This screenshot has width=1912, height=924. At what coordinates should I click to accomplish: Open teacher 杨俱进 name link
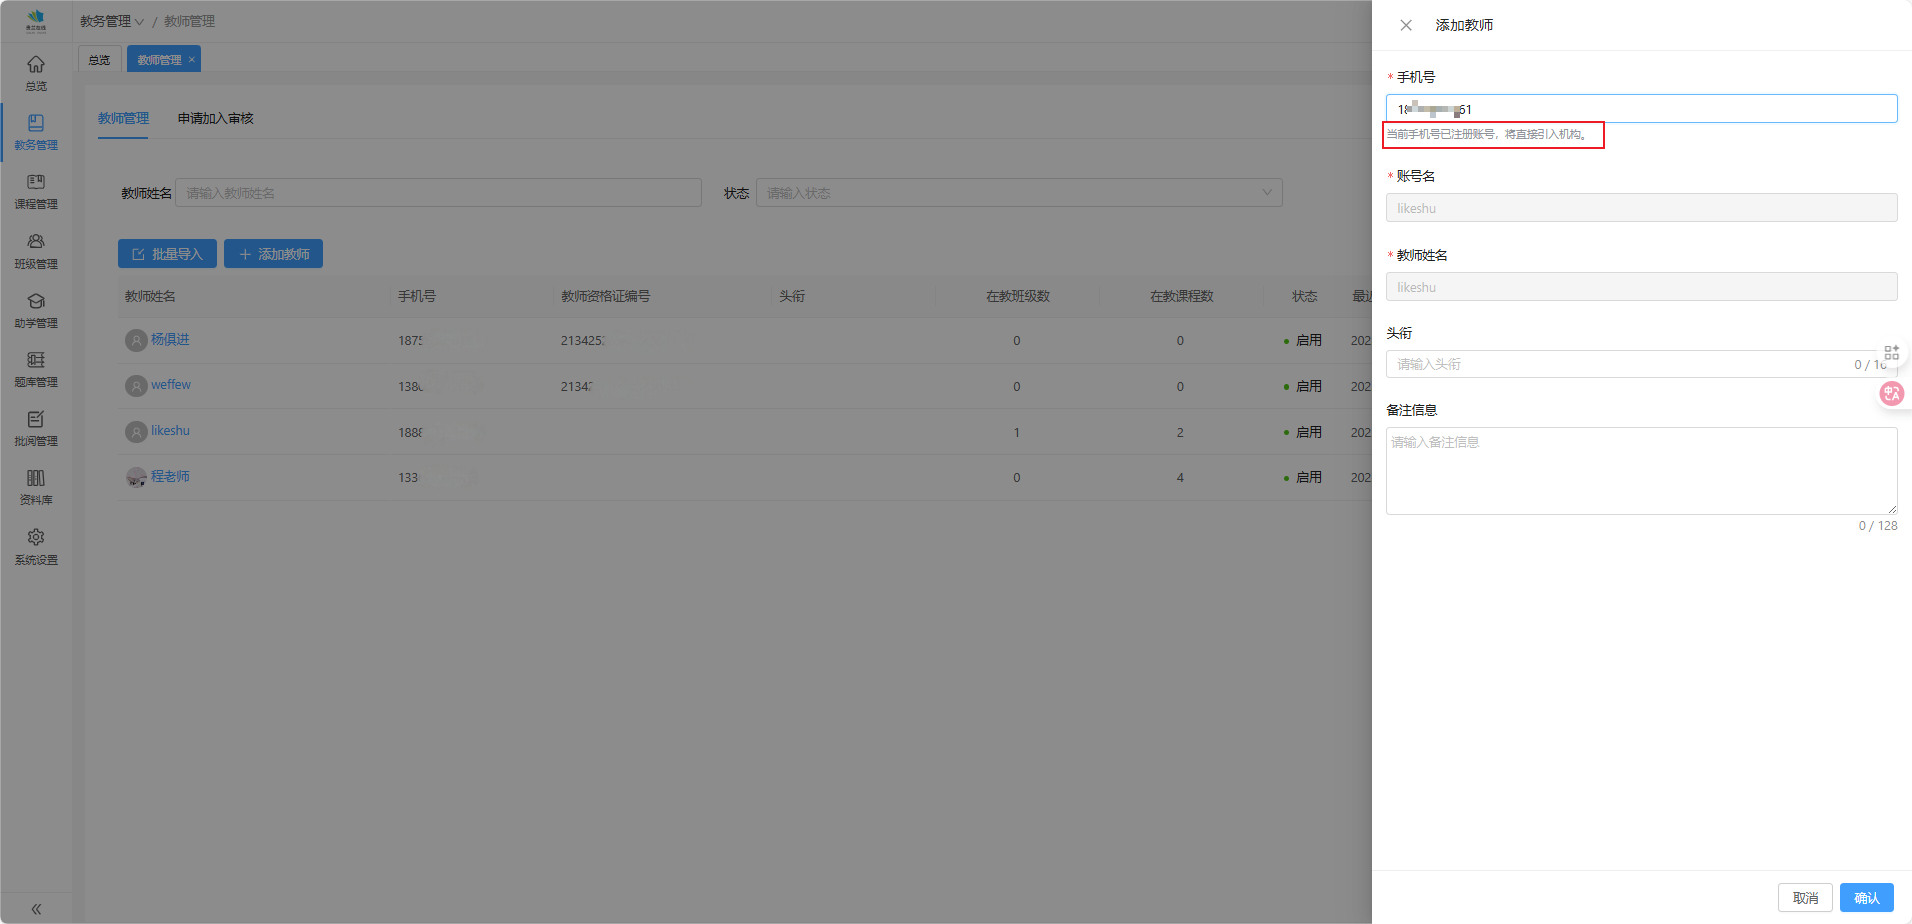(170, 340)
